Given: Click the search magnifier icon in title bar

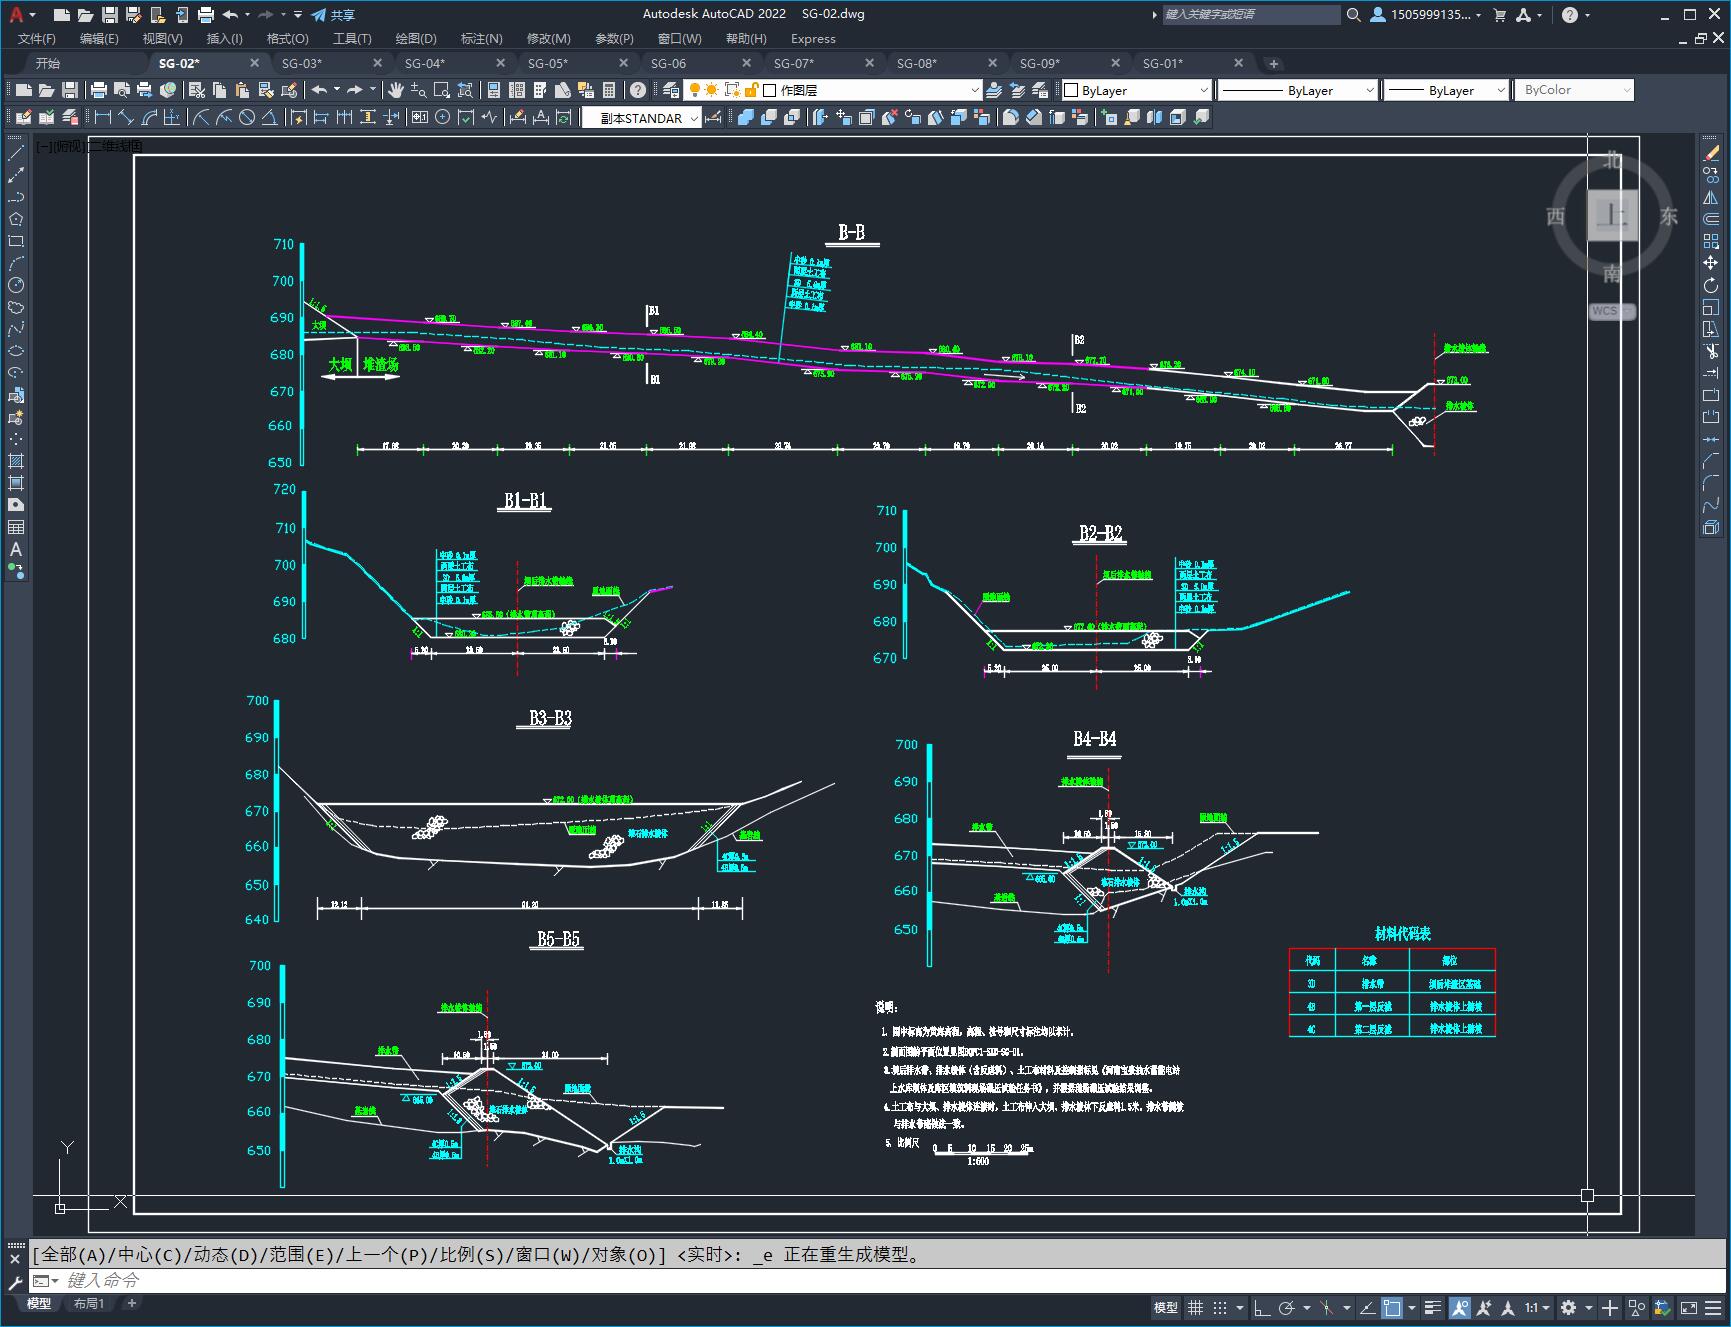Looking at the screenshot, I should click(1353, 15).
